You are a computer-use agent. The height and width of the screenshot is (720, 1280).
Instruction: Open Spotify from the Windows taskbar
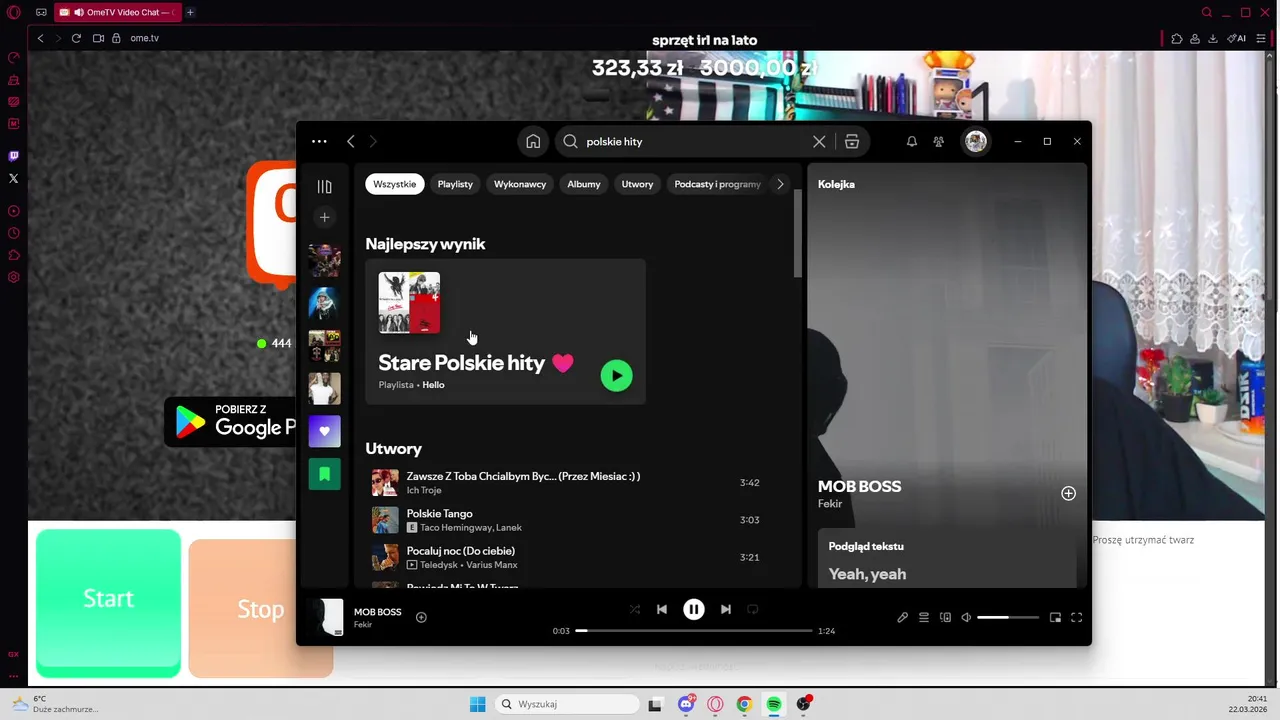tap(774, 704)
